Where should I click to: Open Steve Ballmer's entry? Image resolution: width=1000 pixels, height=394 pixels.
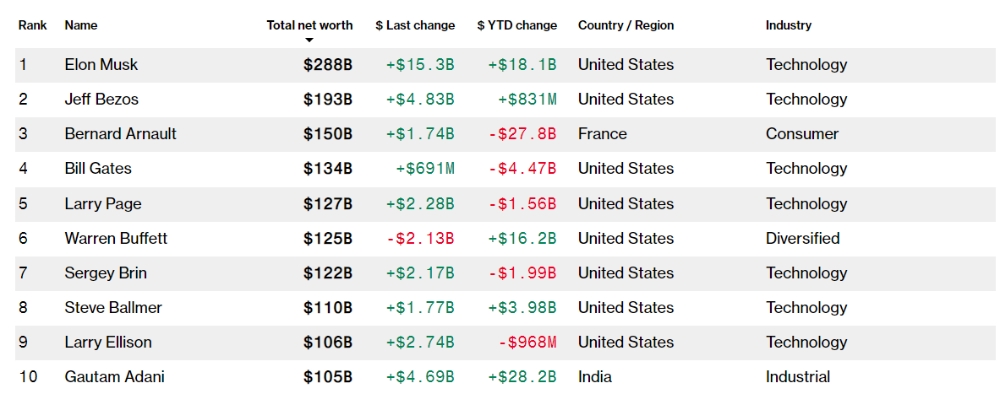tap(113, 307)
